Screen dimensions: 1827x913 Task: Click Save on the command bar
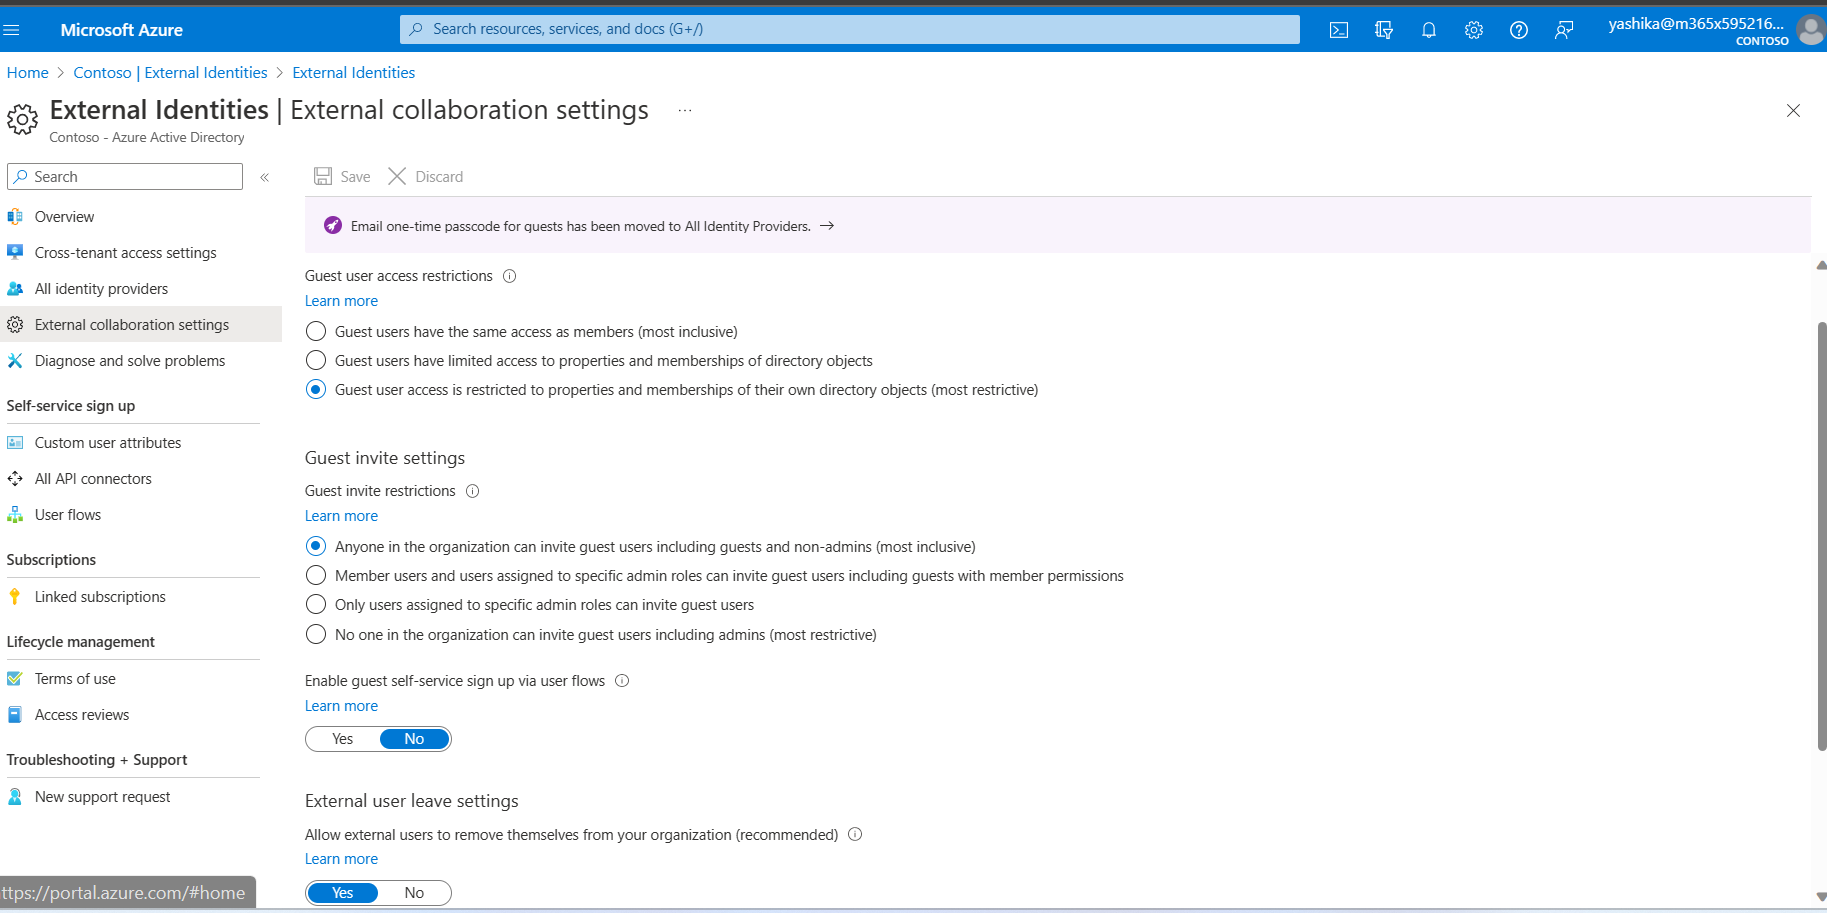click(341, 176)
